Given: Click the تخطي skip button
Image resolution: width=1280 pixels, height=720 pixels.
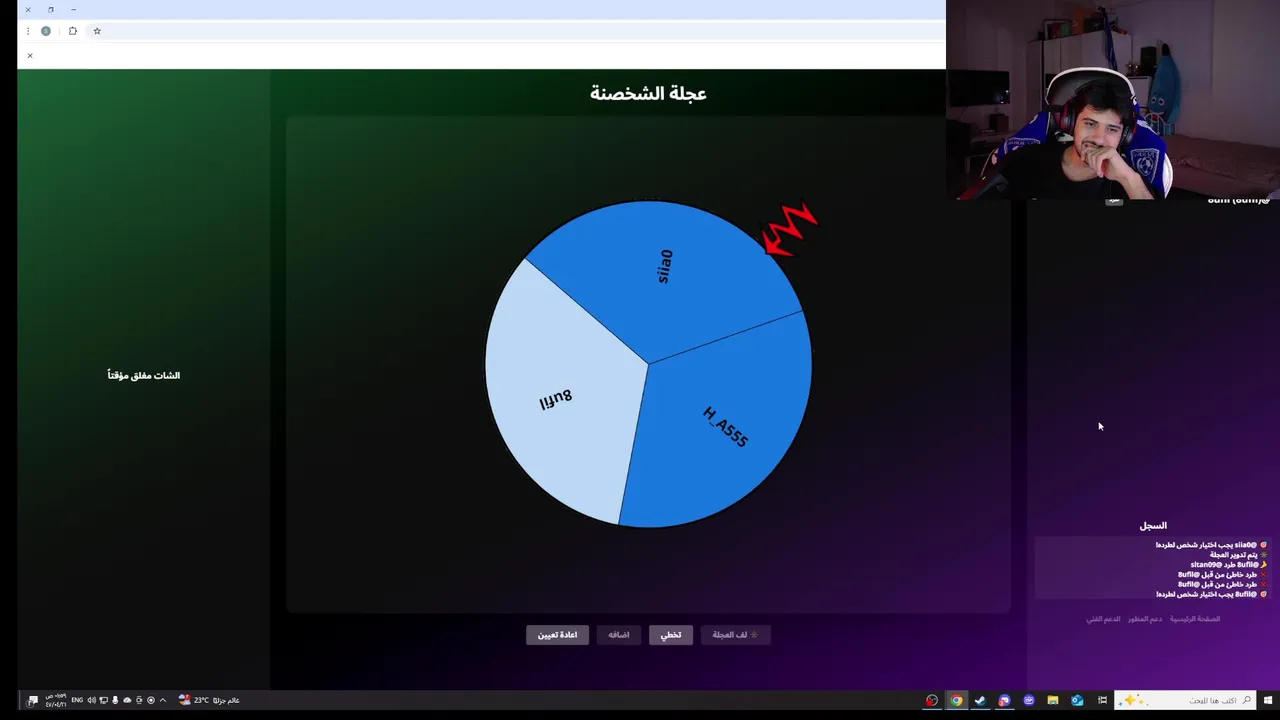Looking at the screenshot, I should click(x=671, y=635).
